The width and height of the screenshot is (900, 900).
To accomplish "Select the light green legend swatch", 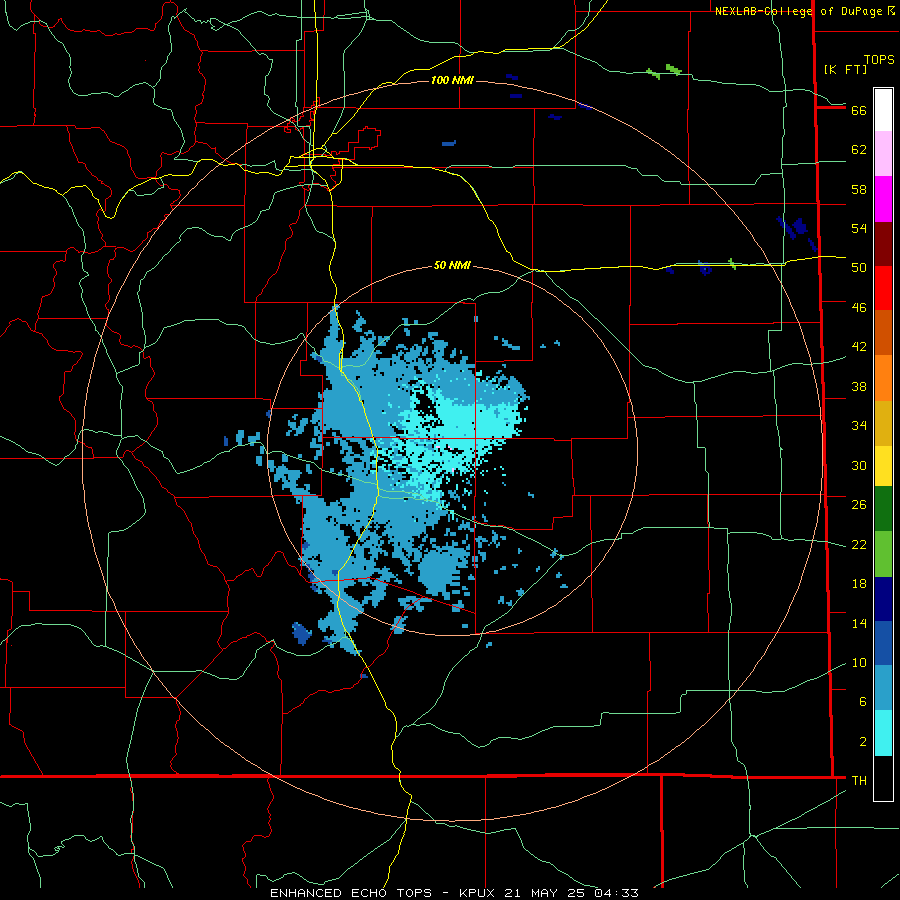I will pyautogui.click(x=883, y=554).
